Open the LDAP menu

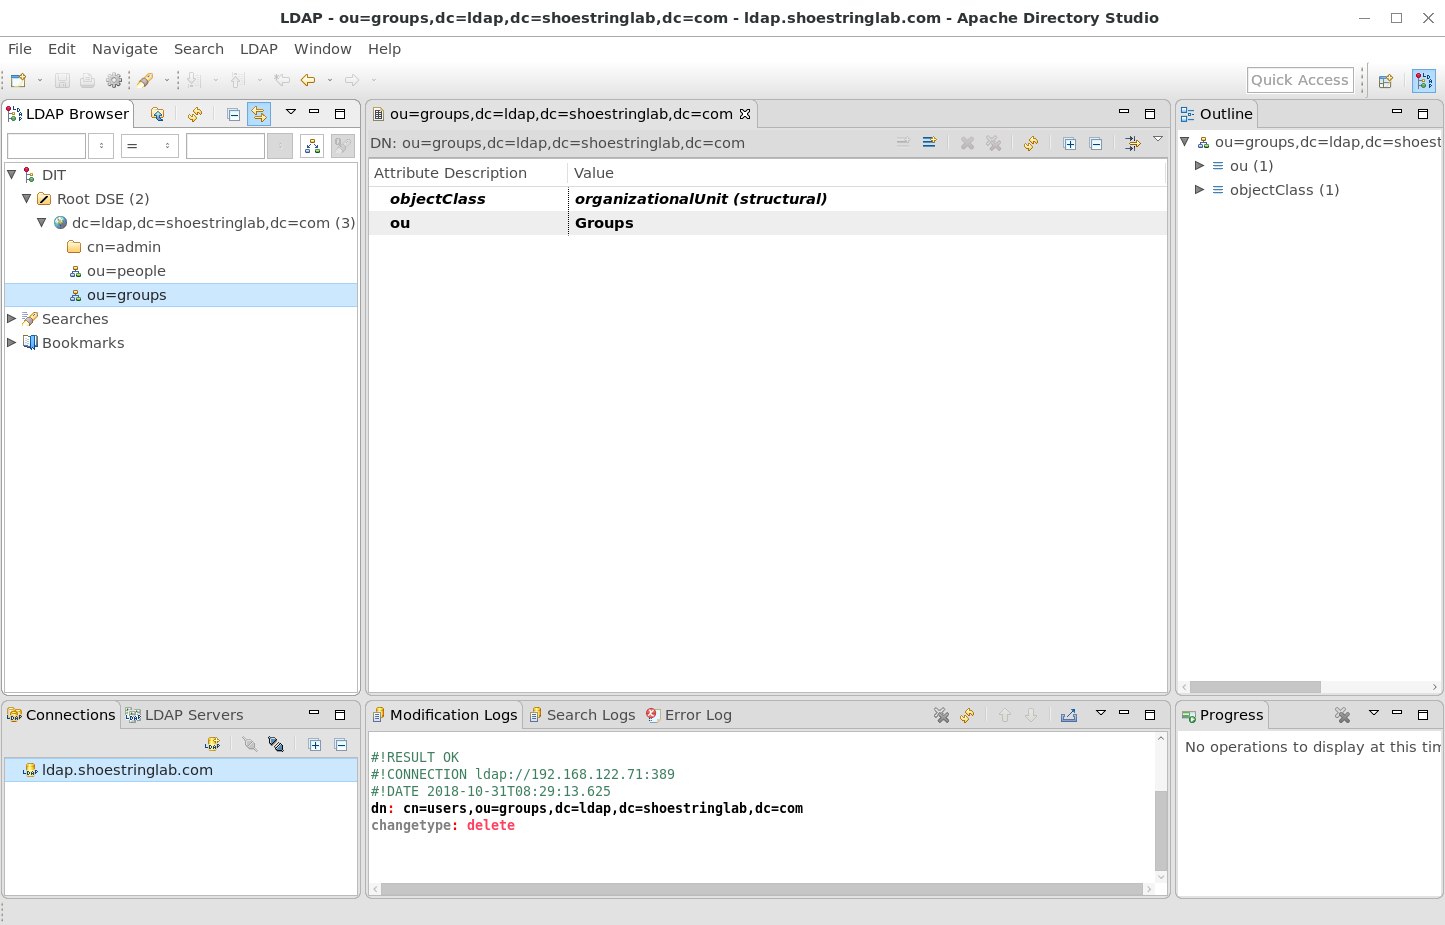pyautogui.click(x=259, y=49)
